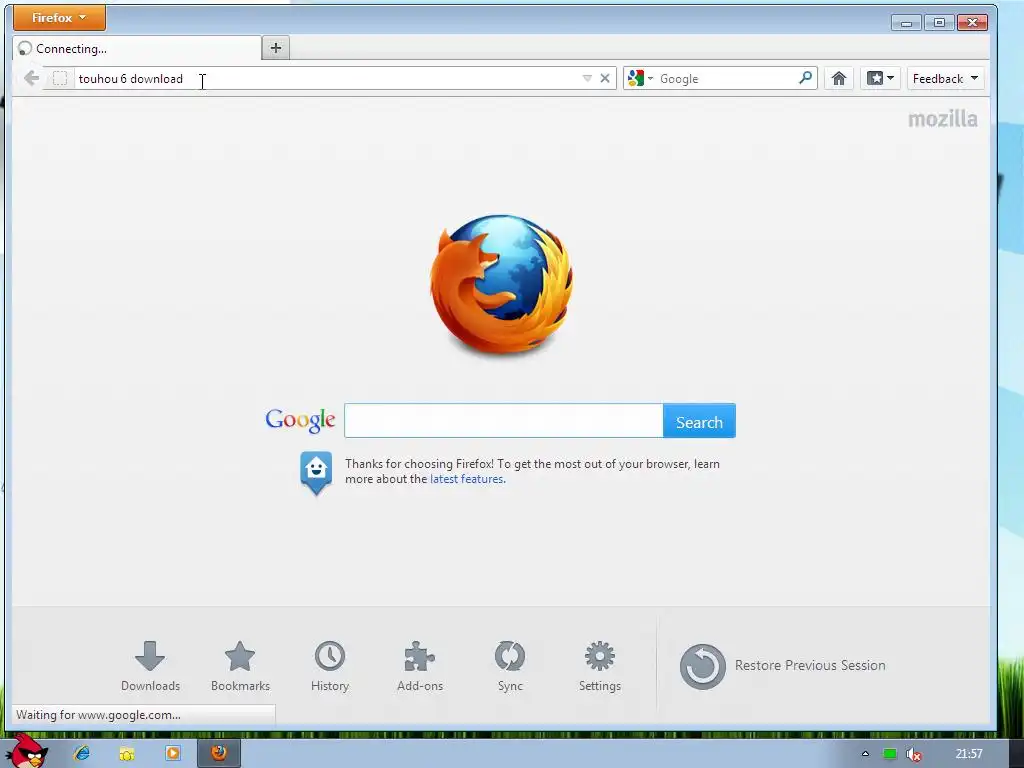
Task: Open the Feedback dropdown button
Action: coord(946,78)
